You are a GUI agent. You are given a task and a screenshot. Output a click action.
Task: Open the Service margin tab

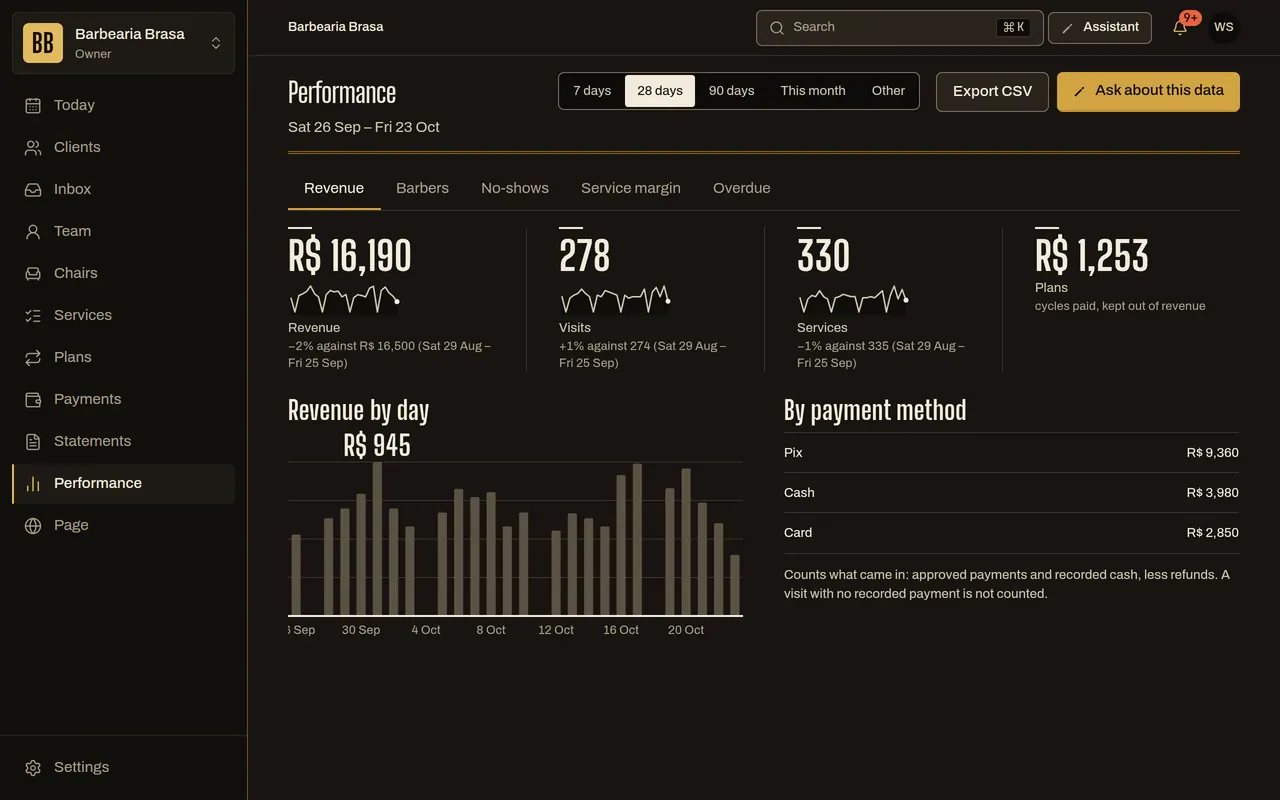tap(631, 188)
